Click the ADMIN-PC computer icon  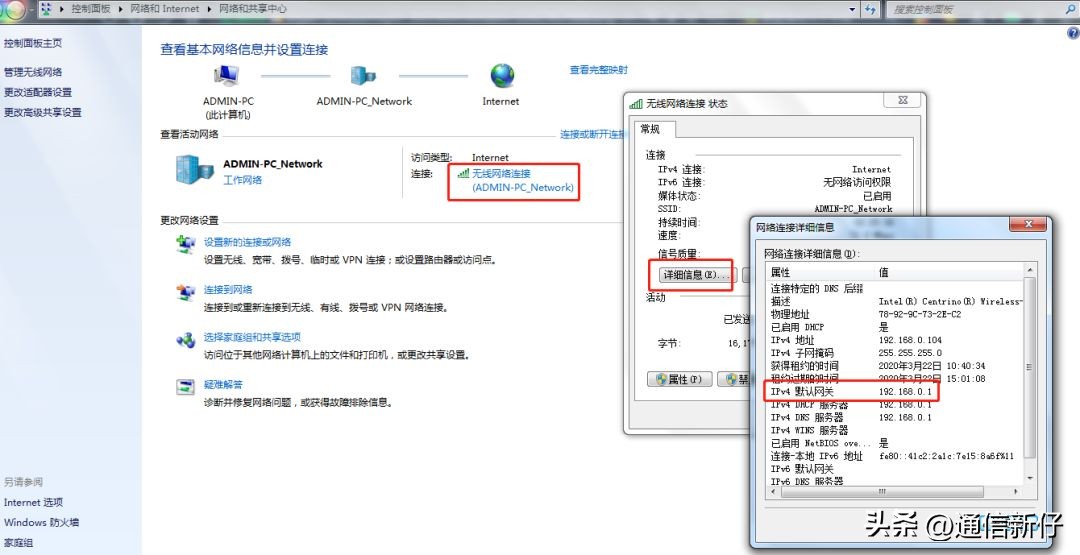(227, 77)
